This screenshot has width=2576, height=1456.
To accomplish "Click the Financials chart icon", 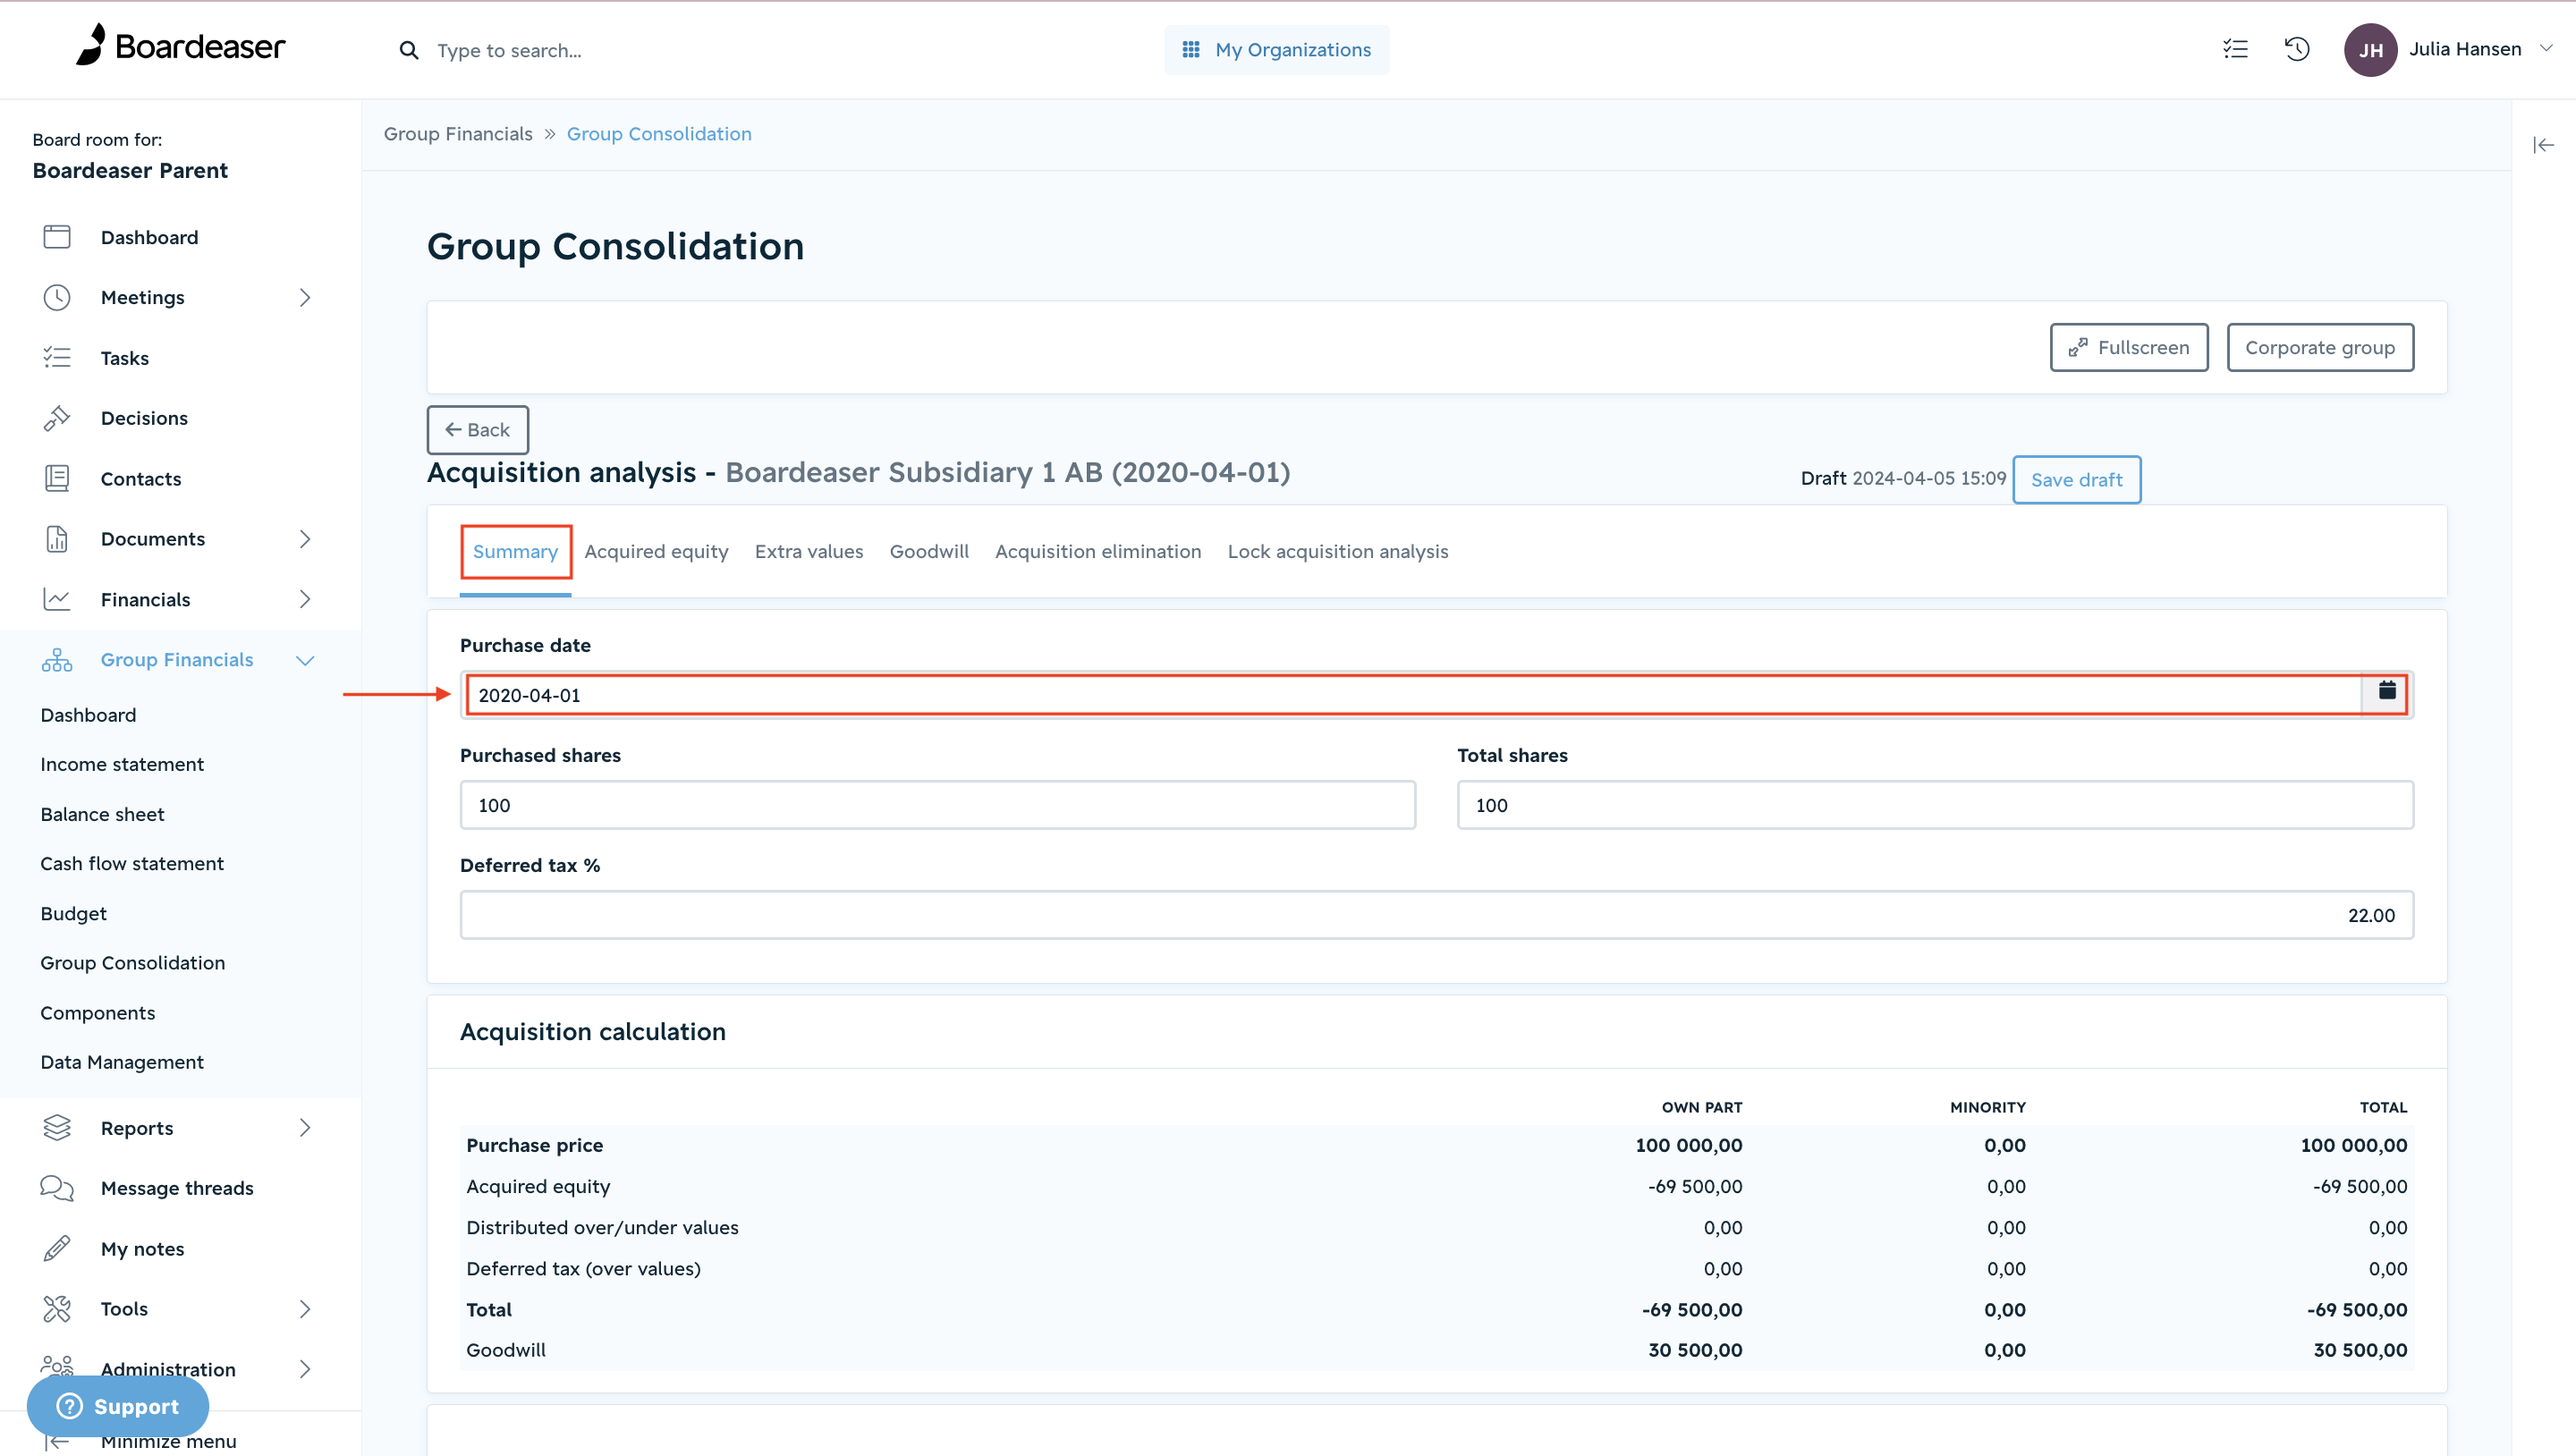I will [x=57, y=599].
